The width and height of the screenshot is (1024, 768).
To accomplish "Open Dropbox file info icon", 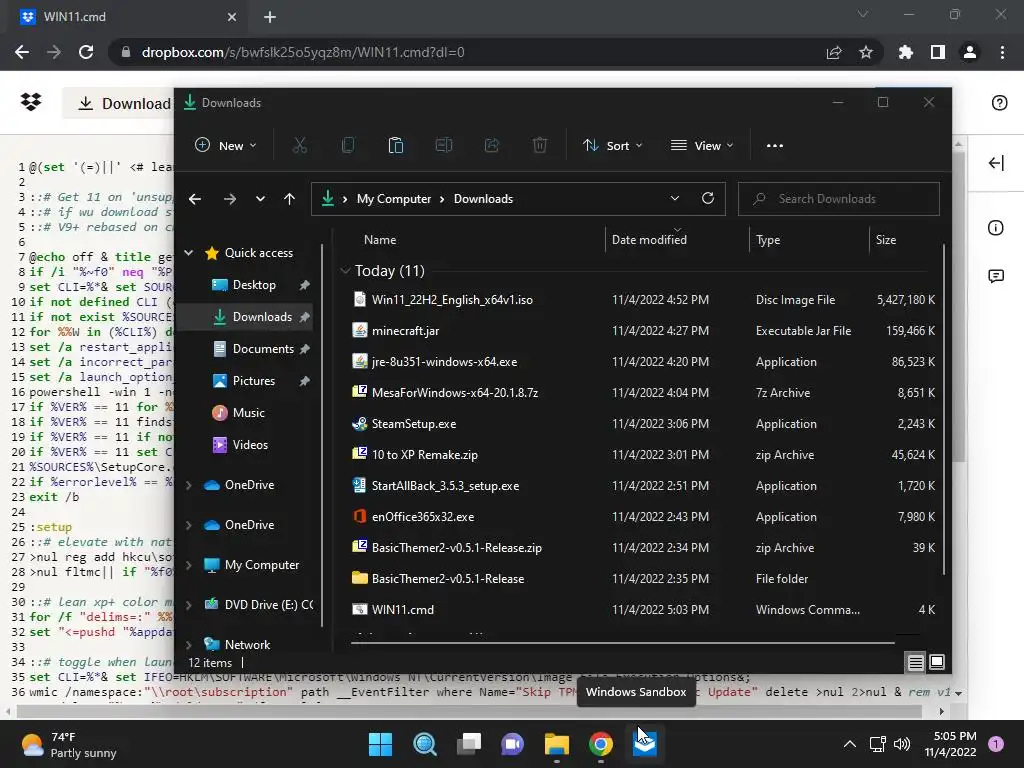I will point(996,227).
